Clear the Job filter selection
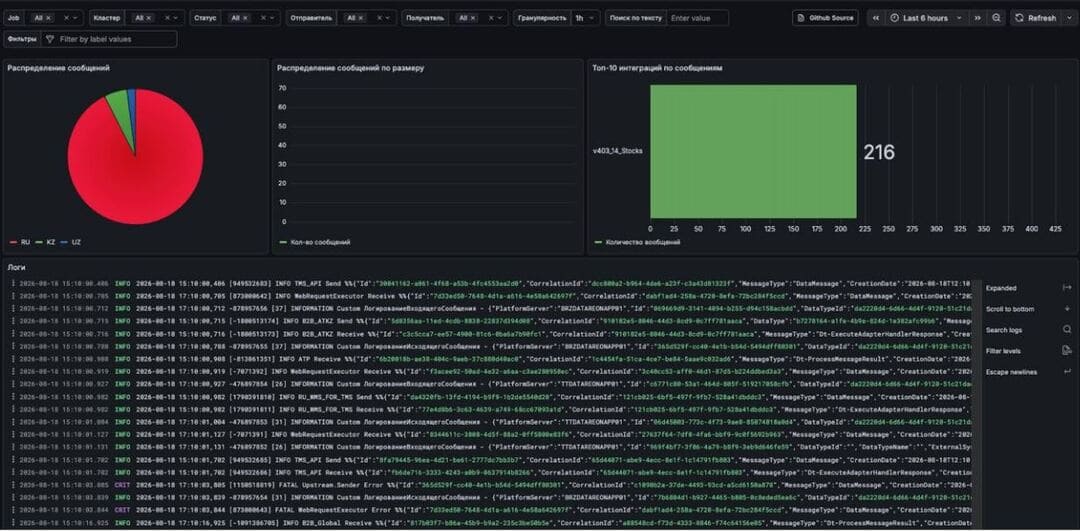Image resolution: width=1080 pixels, height=531 pixels. tap(66, 18)
